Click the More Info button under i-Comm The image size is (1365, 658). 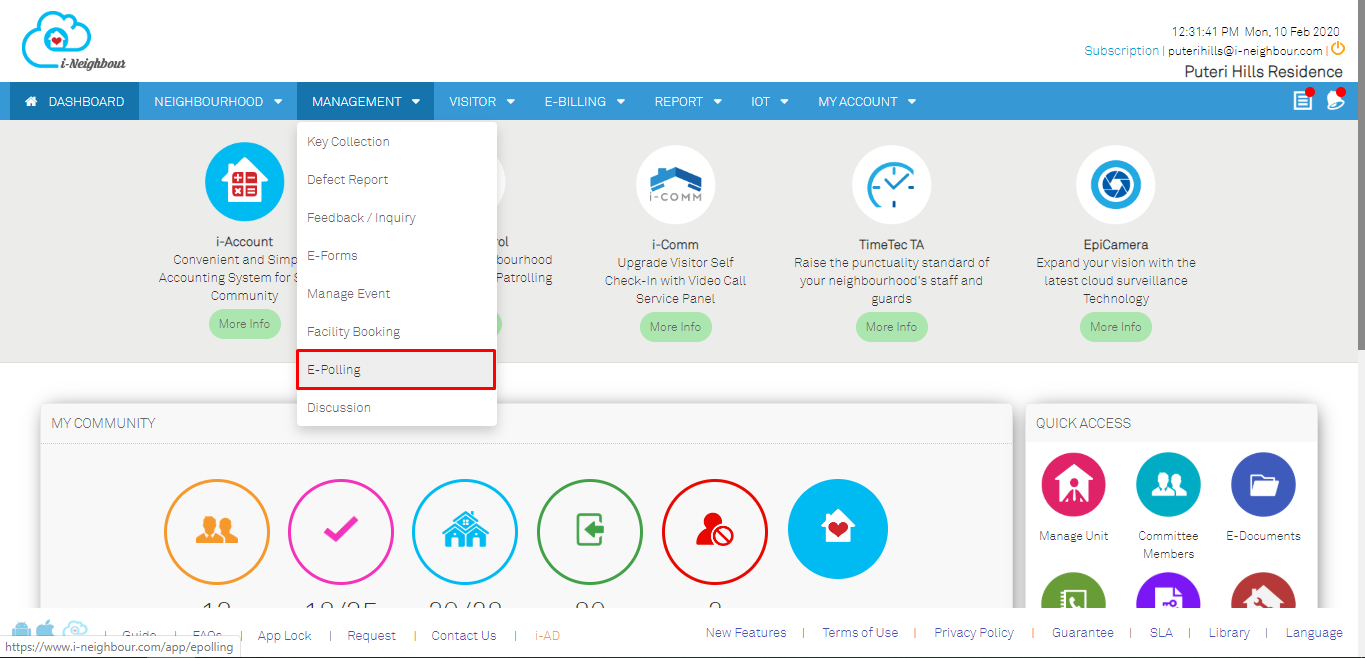tap(675, 327)
